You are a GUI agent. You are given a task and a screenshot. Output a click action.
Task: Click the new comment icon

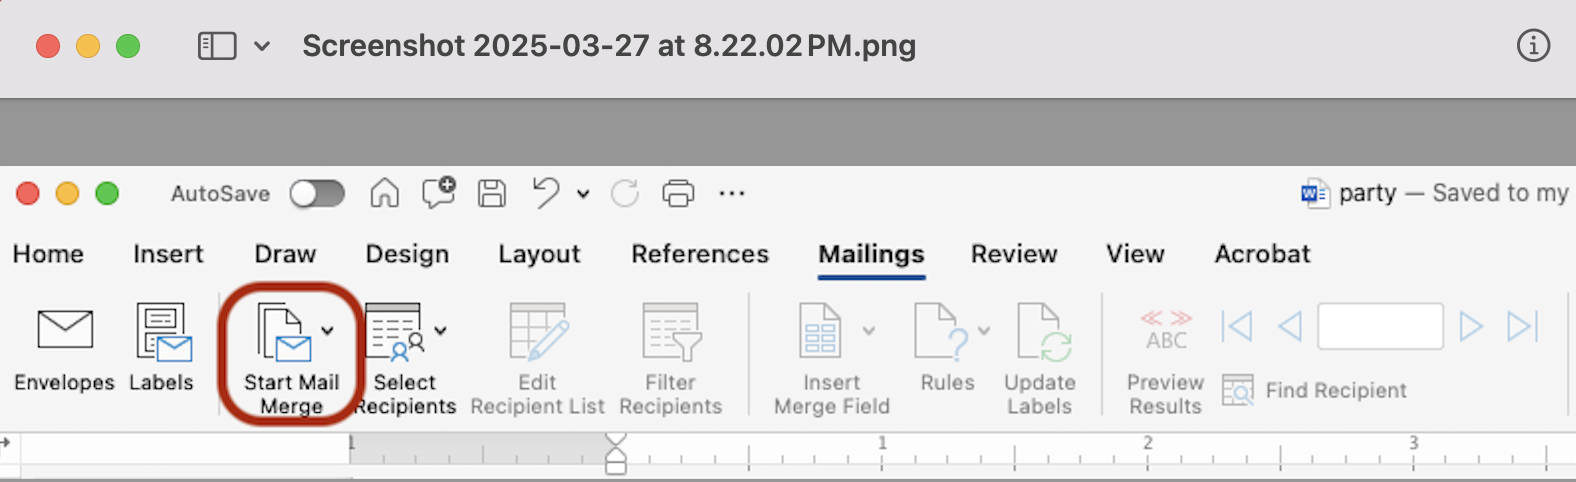point(439,192)
